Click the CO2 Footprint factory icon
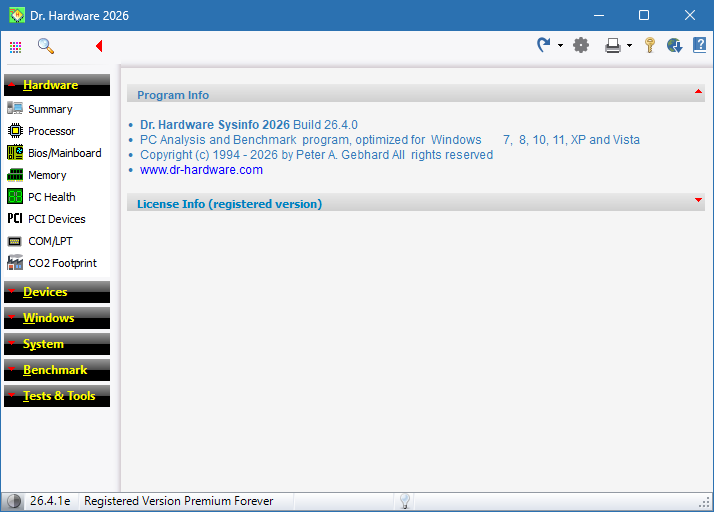This screenshot has width=714, height=512. [x=15, y=262]
